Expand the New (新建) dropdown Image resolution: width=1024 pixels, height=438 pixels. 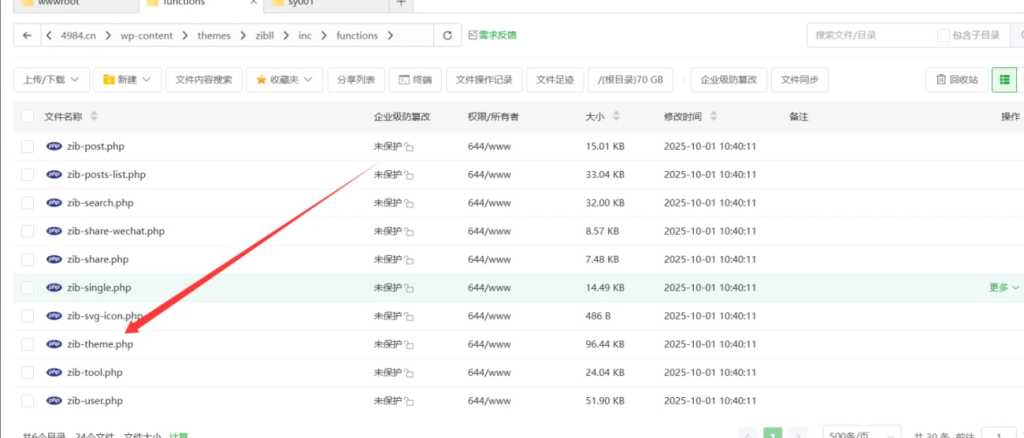(129, 80)
